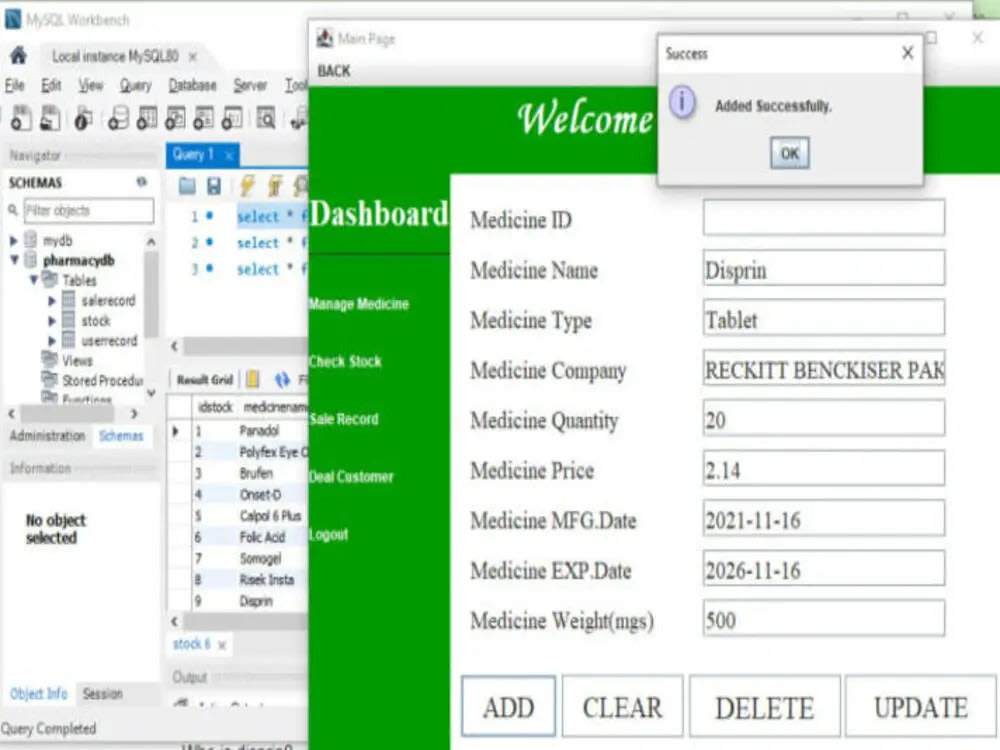
Task: Click OK on the Success dialog
Action: click(x=789, y=152)
